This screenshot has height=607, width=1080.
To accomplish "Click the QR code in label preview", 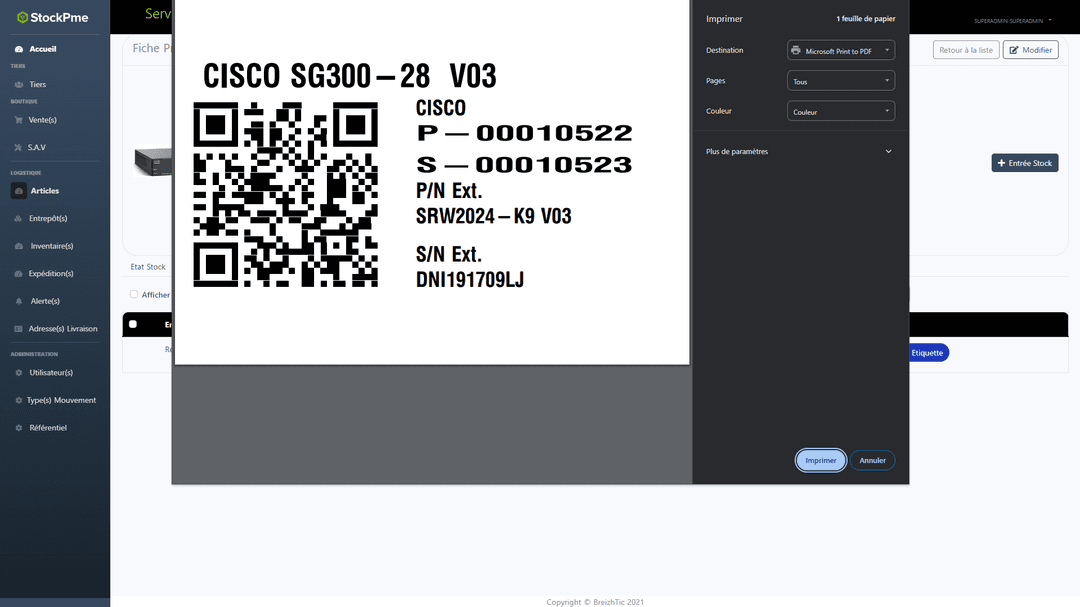I will pyautogui.click(x=285, y=194).
